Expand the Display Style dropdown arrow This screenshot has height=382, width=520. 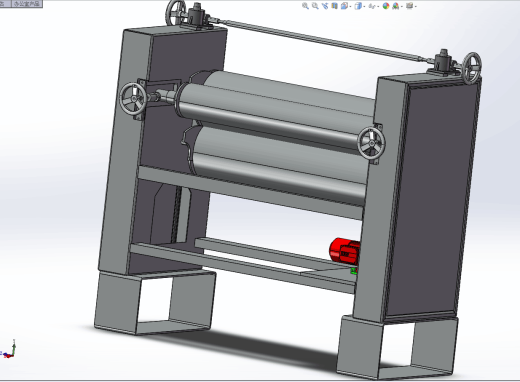364,6
